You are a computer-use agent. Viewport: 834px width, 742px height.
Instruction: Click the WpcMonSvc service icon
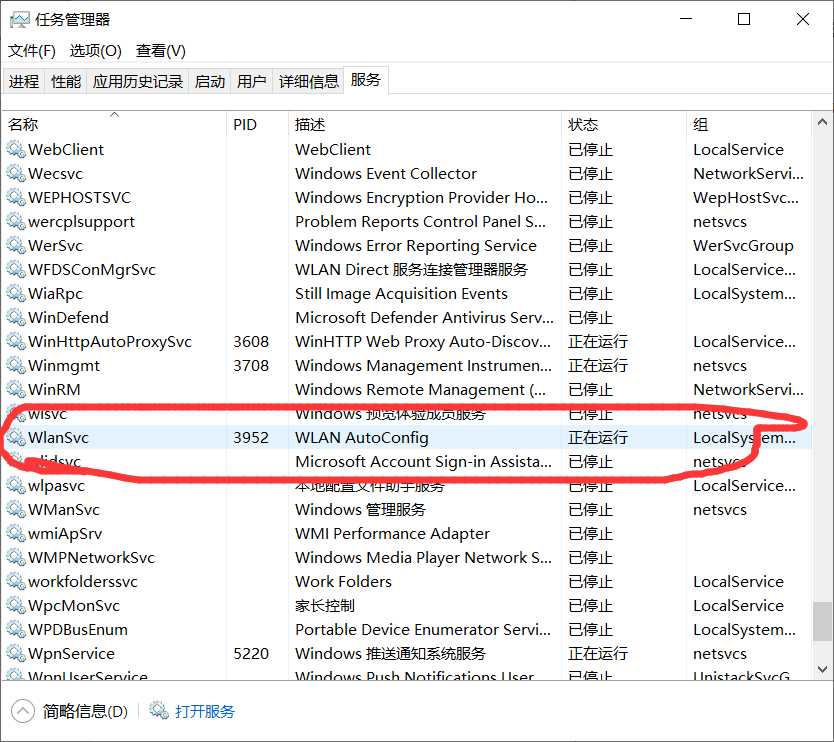[x=16, y=605]
